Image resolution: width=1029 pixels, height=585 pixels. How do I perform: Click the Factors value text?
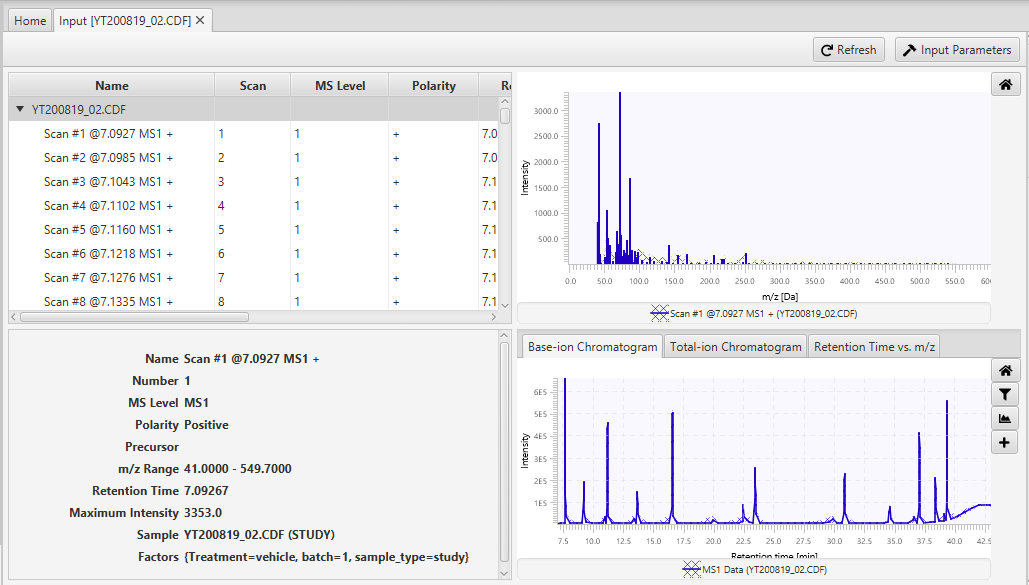[x=327, y=557]
